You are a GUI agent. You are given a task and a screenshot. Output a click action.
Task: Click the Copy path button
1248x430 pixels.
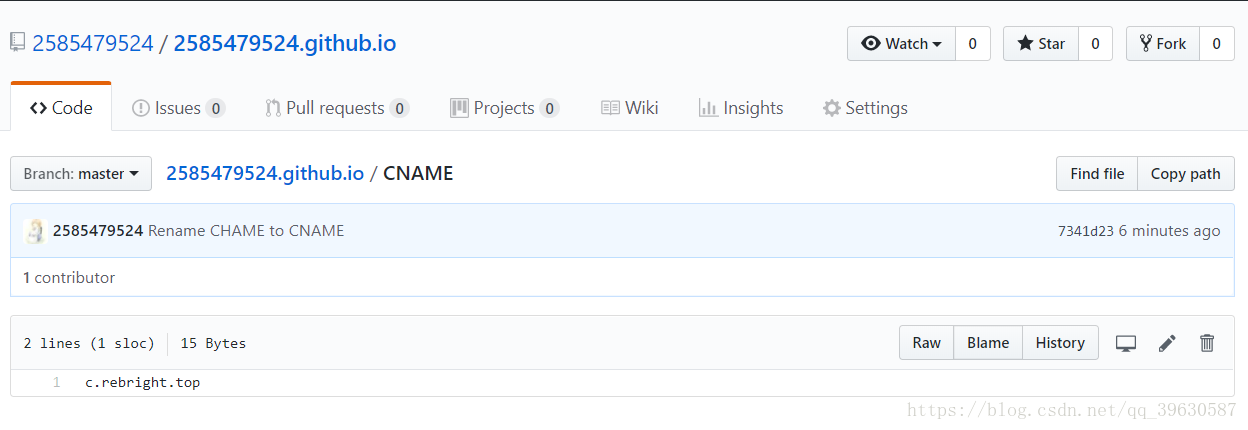[1186, 173]
